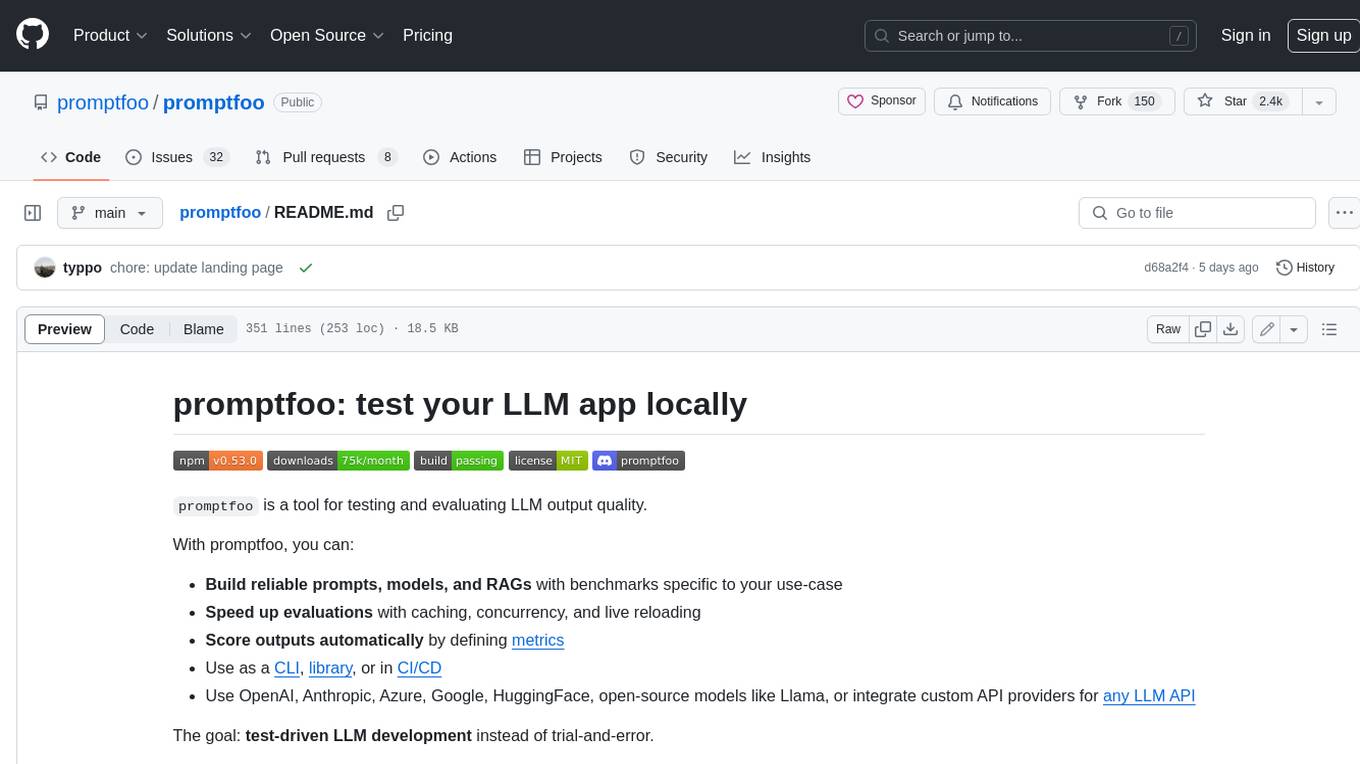
Task: Go to Pricing page
Action: (x=427, y=35)
